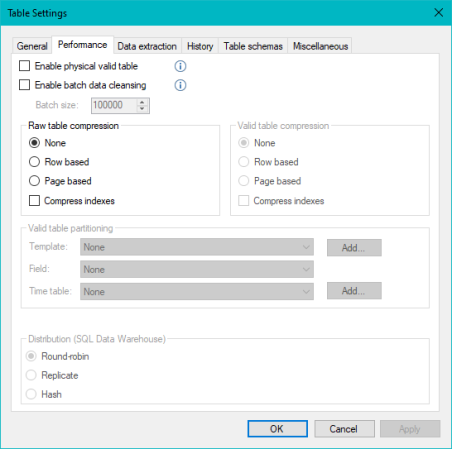Open the Time table dropdown

pos(197,292)
